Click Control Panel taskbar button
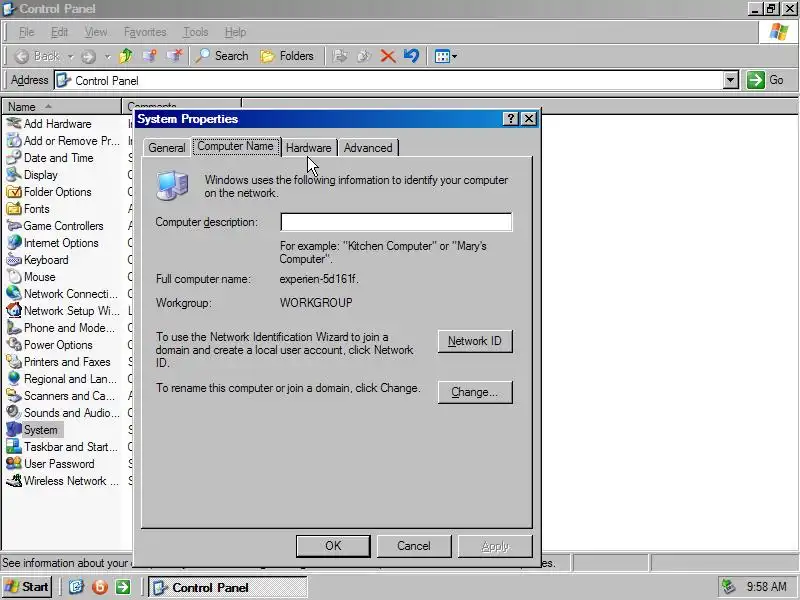The height and width of the screenshot is (600, 800). (228, 587)
